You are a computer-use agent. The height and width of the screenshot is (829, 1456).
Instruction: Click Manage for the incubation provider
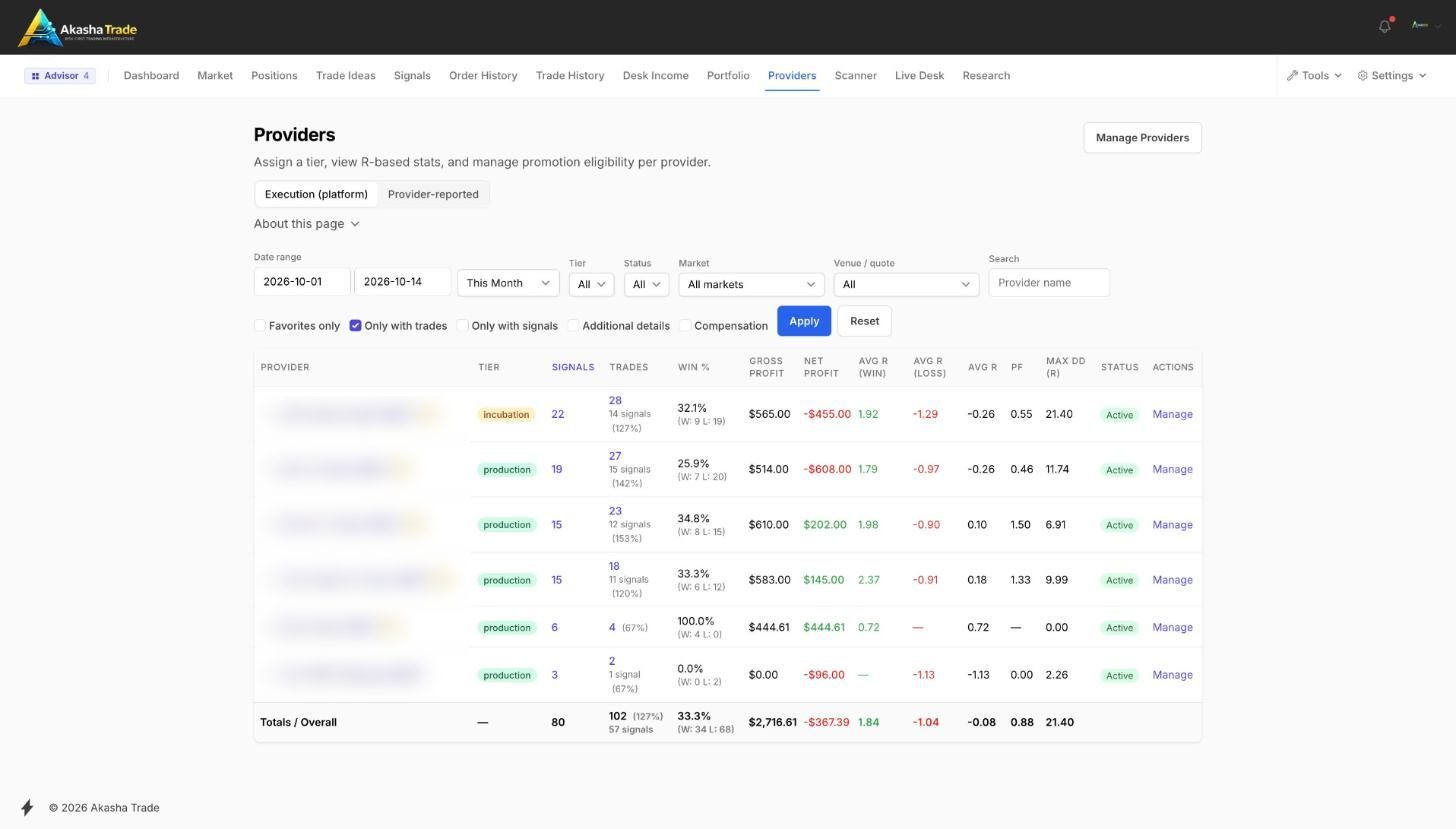(x=1172, y=414)
